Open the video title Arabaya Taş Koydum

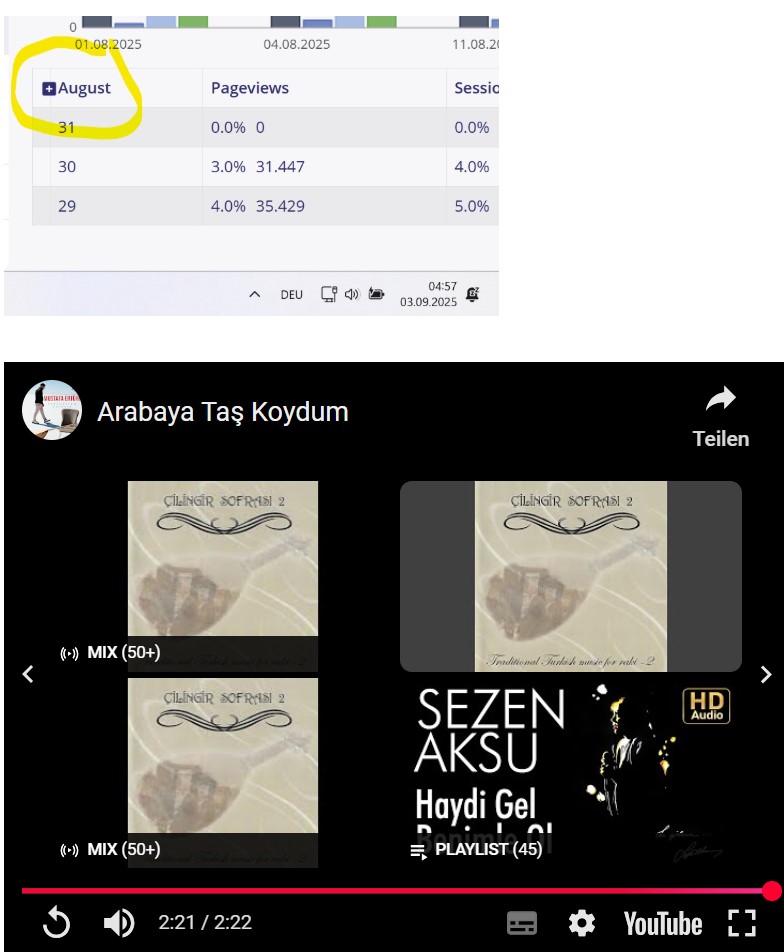coord(223,412)
